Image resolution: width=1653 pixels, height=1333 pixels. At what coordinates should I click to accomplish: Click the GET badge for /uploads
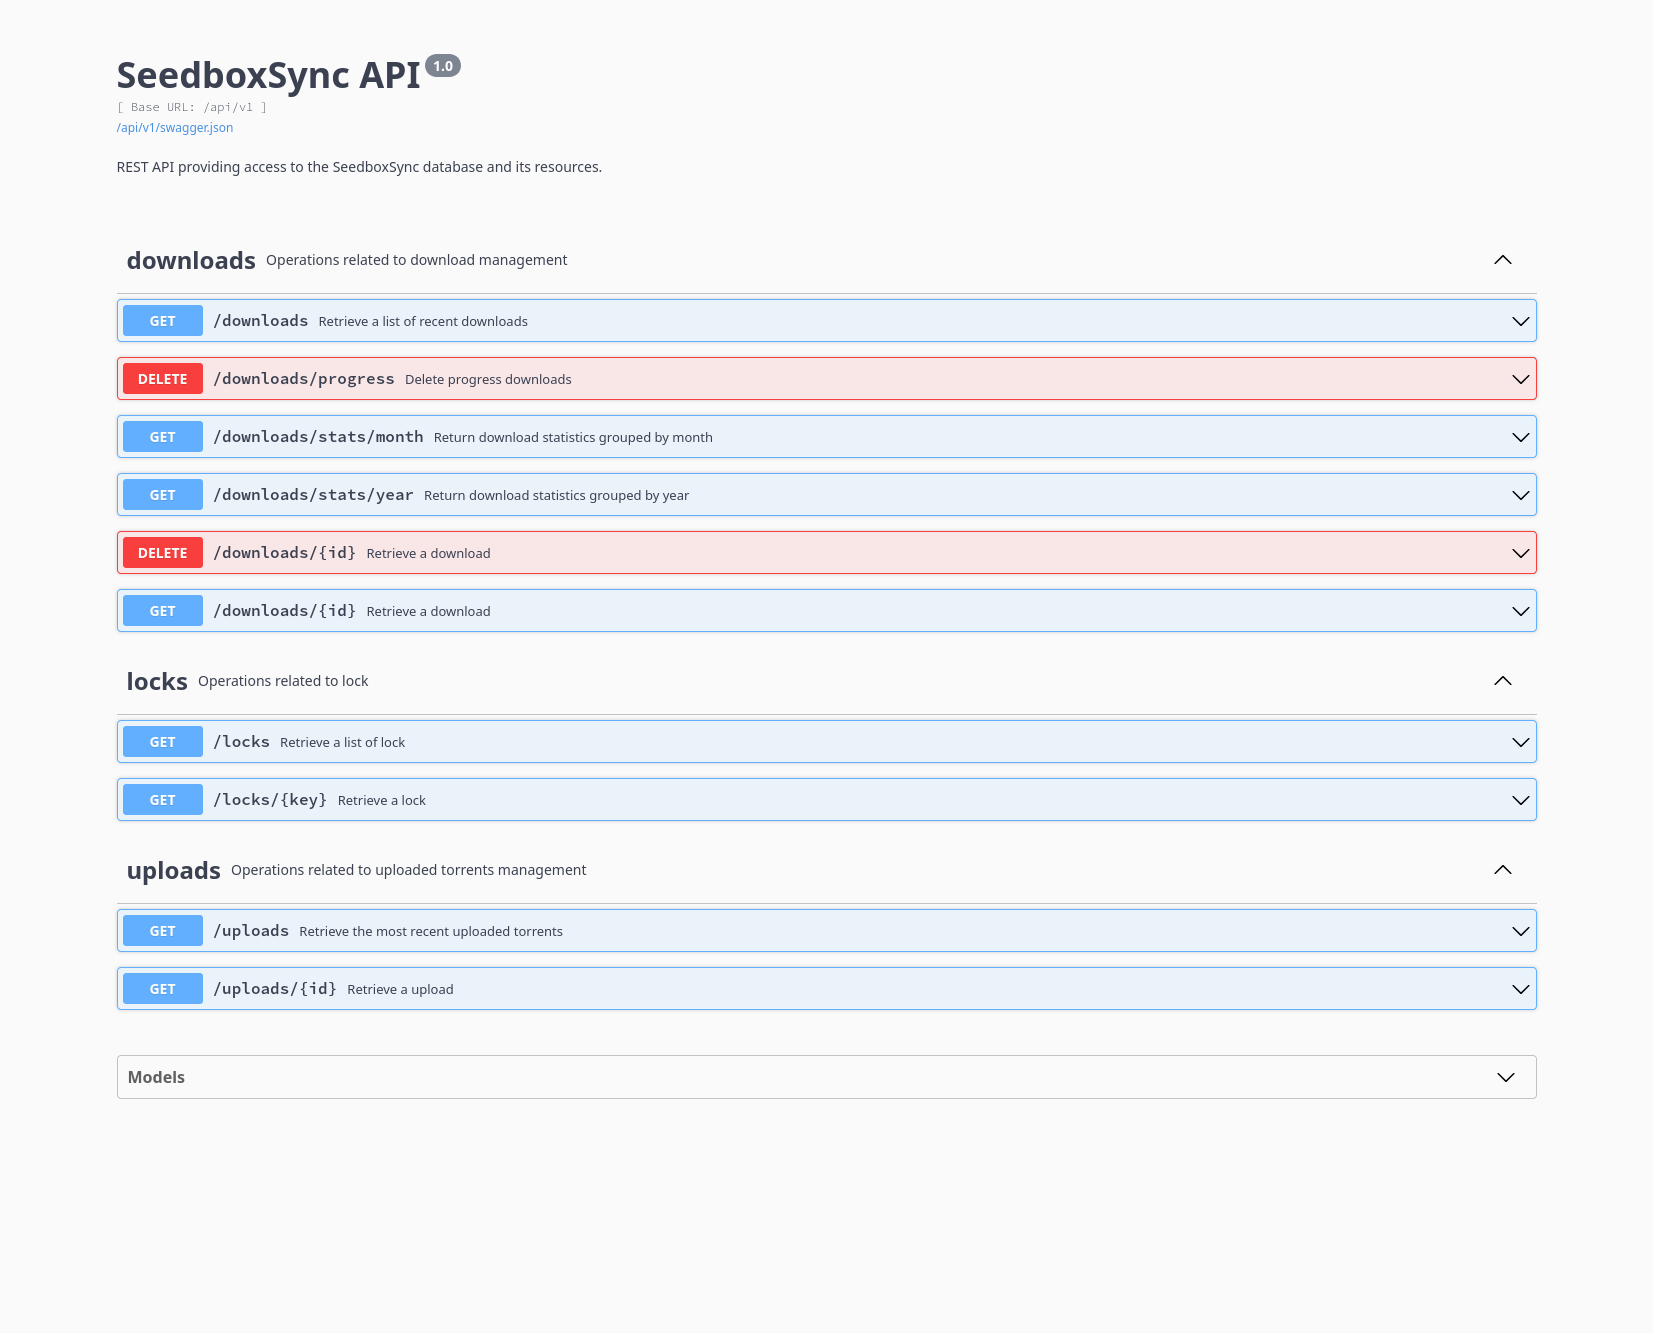coord(163,931)
